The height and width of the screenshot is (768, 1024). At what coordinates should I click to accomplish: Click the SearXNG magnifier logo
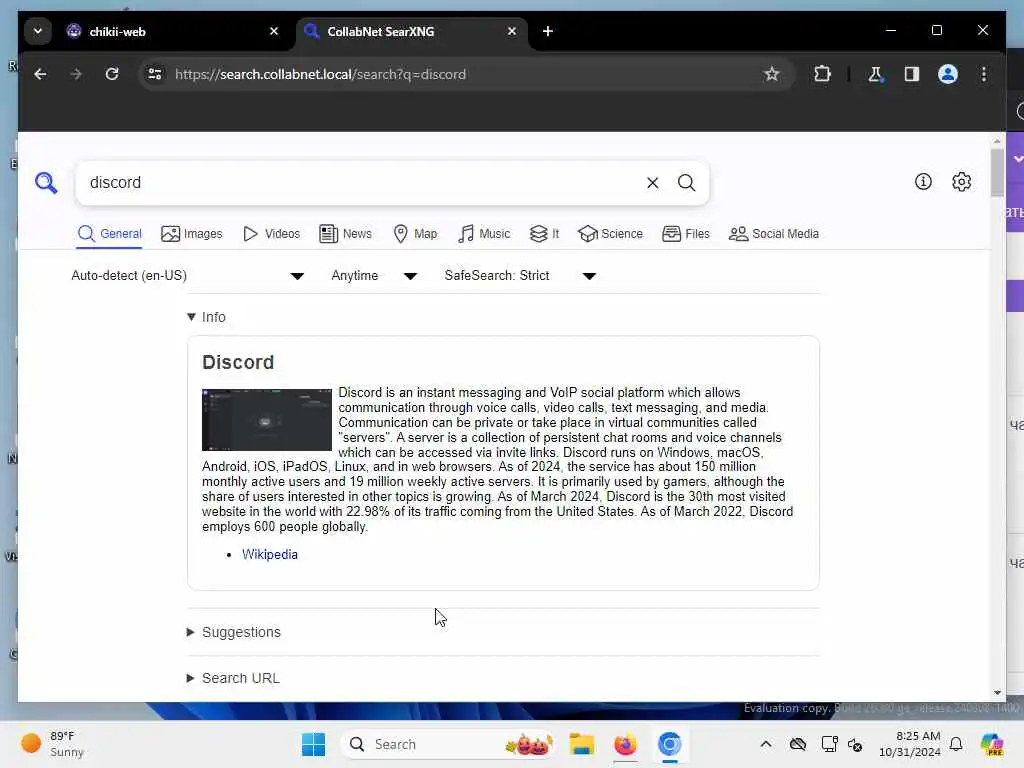point(46,183)
